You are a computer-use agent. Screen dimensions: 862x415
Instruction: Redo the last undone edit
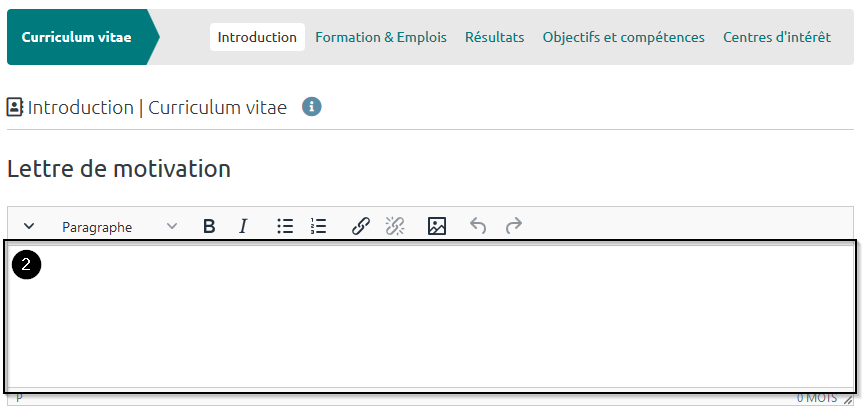point(513,227)
